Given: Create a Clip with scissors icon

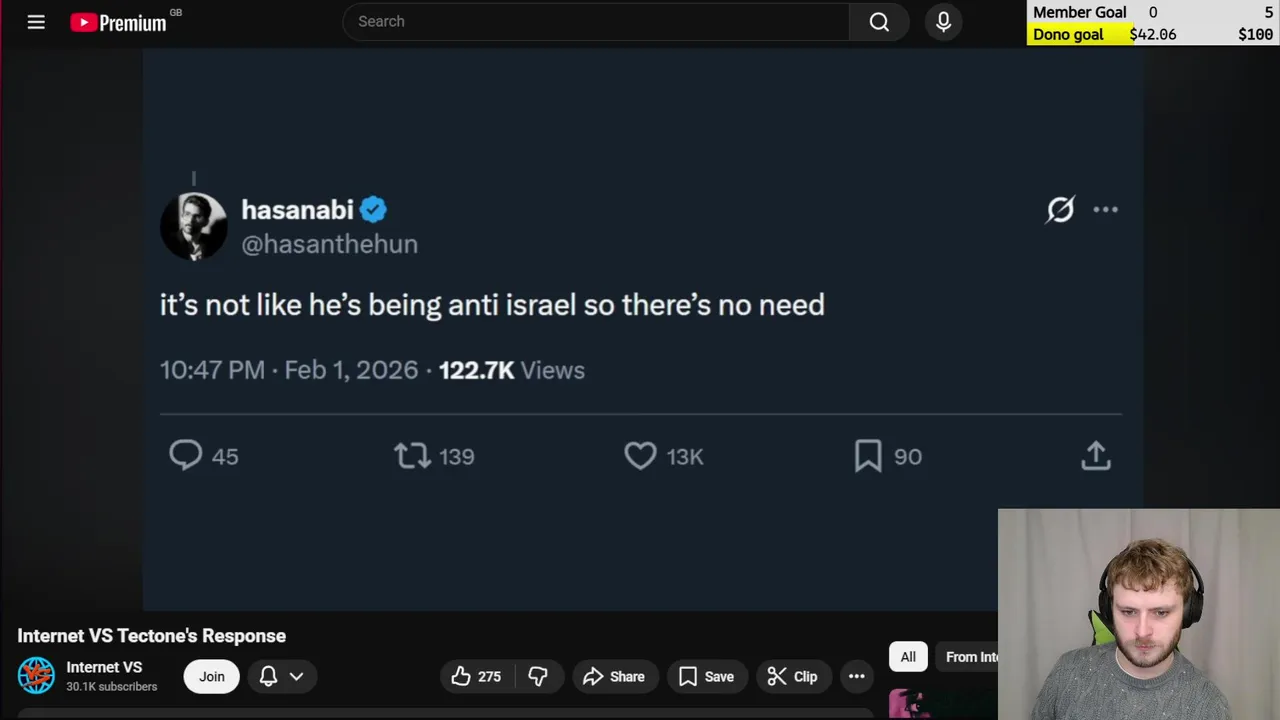Looking at the screenshot, I should tap(792, 677).
